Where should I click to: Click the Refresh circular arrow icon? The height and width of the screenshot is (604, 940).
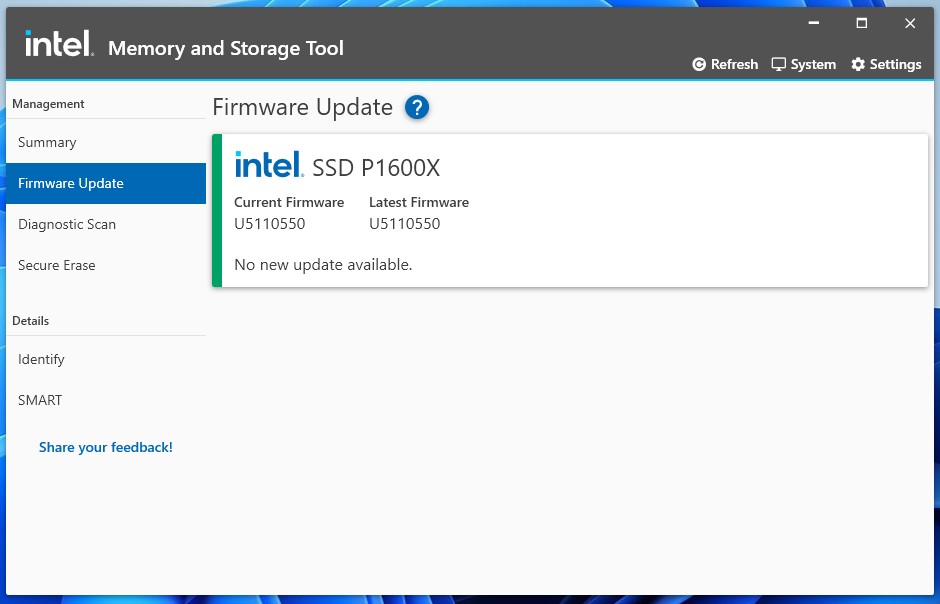(x=699, y=64)
